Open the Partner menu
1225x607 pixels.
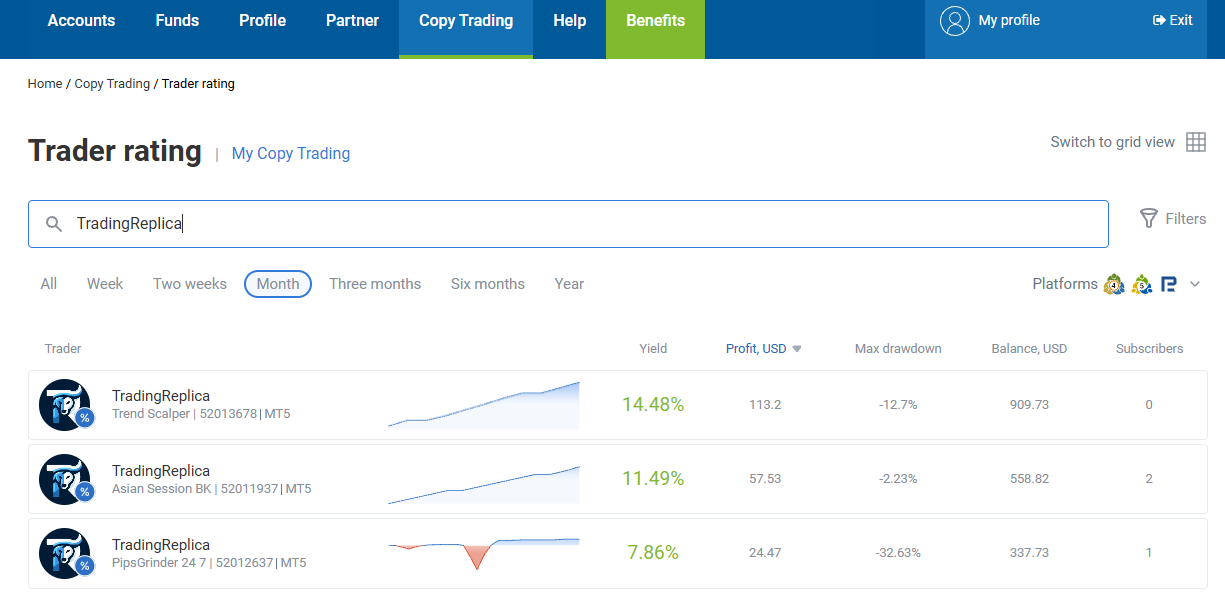pos(352,20)
